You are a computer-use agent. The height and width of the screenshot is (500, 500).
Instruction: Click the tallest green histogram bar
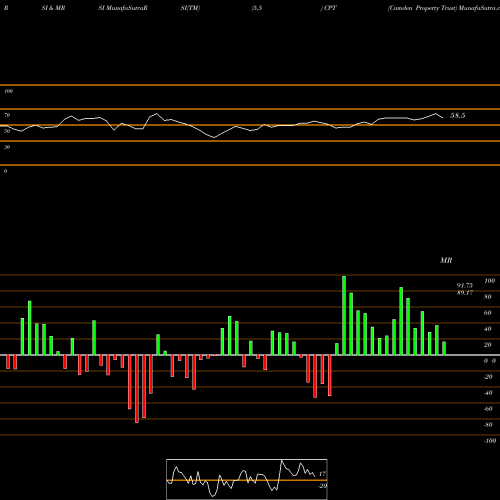(344, 315)
